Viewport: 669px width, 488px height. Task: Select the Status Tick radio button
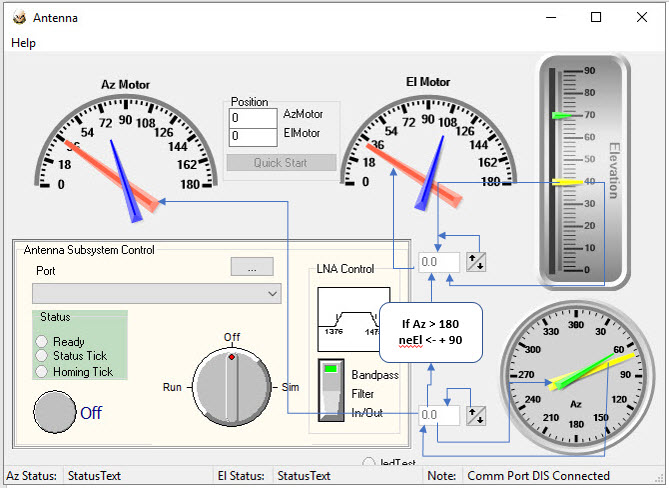point(43,356)
